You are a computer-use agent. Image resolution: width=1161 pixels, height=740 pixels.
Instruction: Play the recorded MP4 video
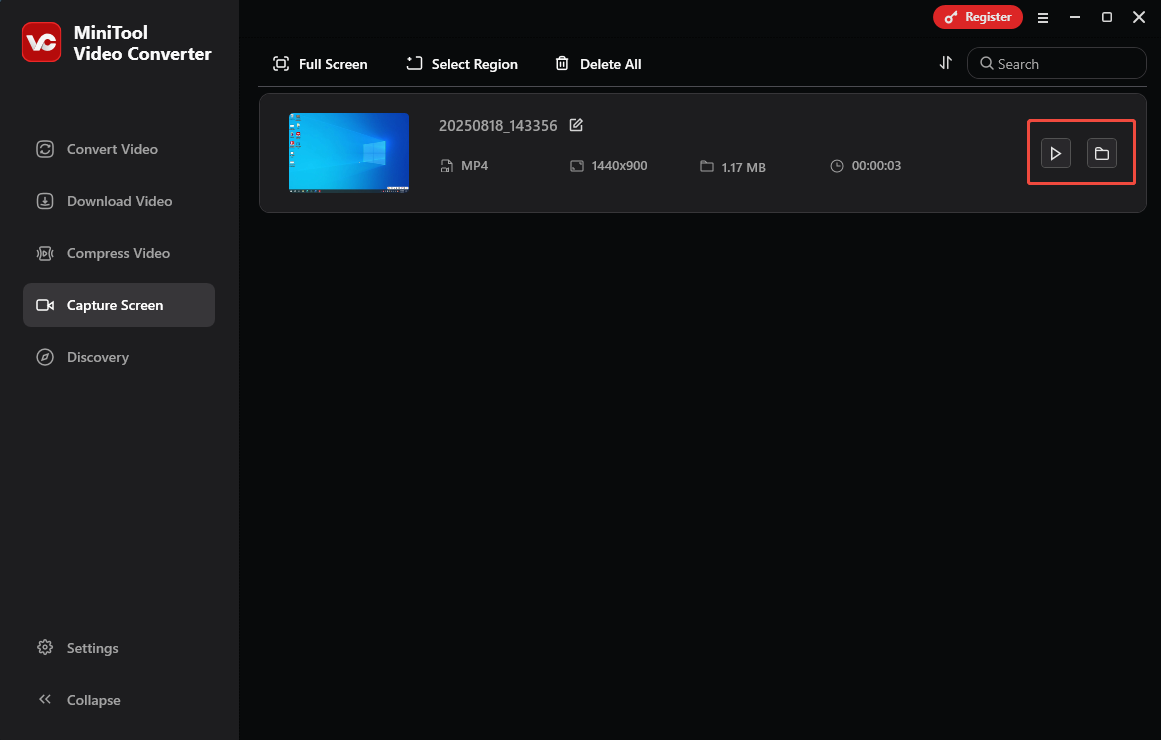[1054, 152]
